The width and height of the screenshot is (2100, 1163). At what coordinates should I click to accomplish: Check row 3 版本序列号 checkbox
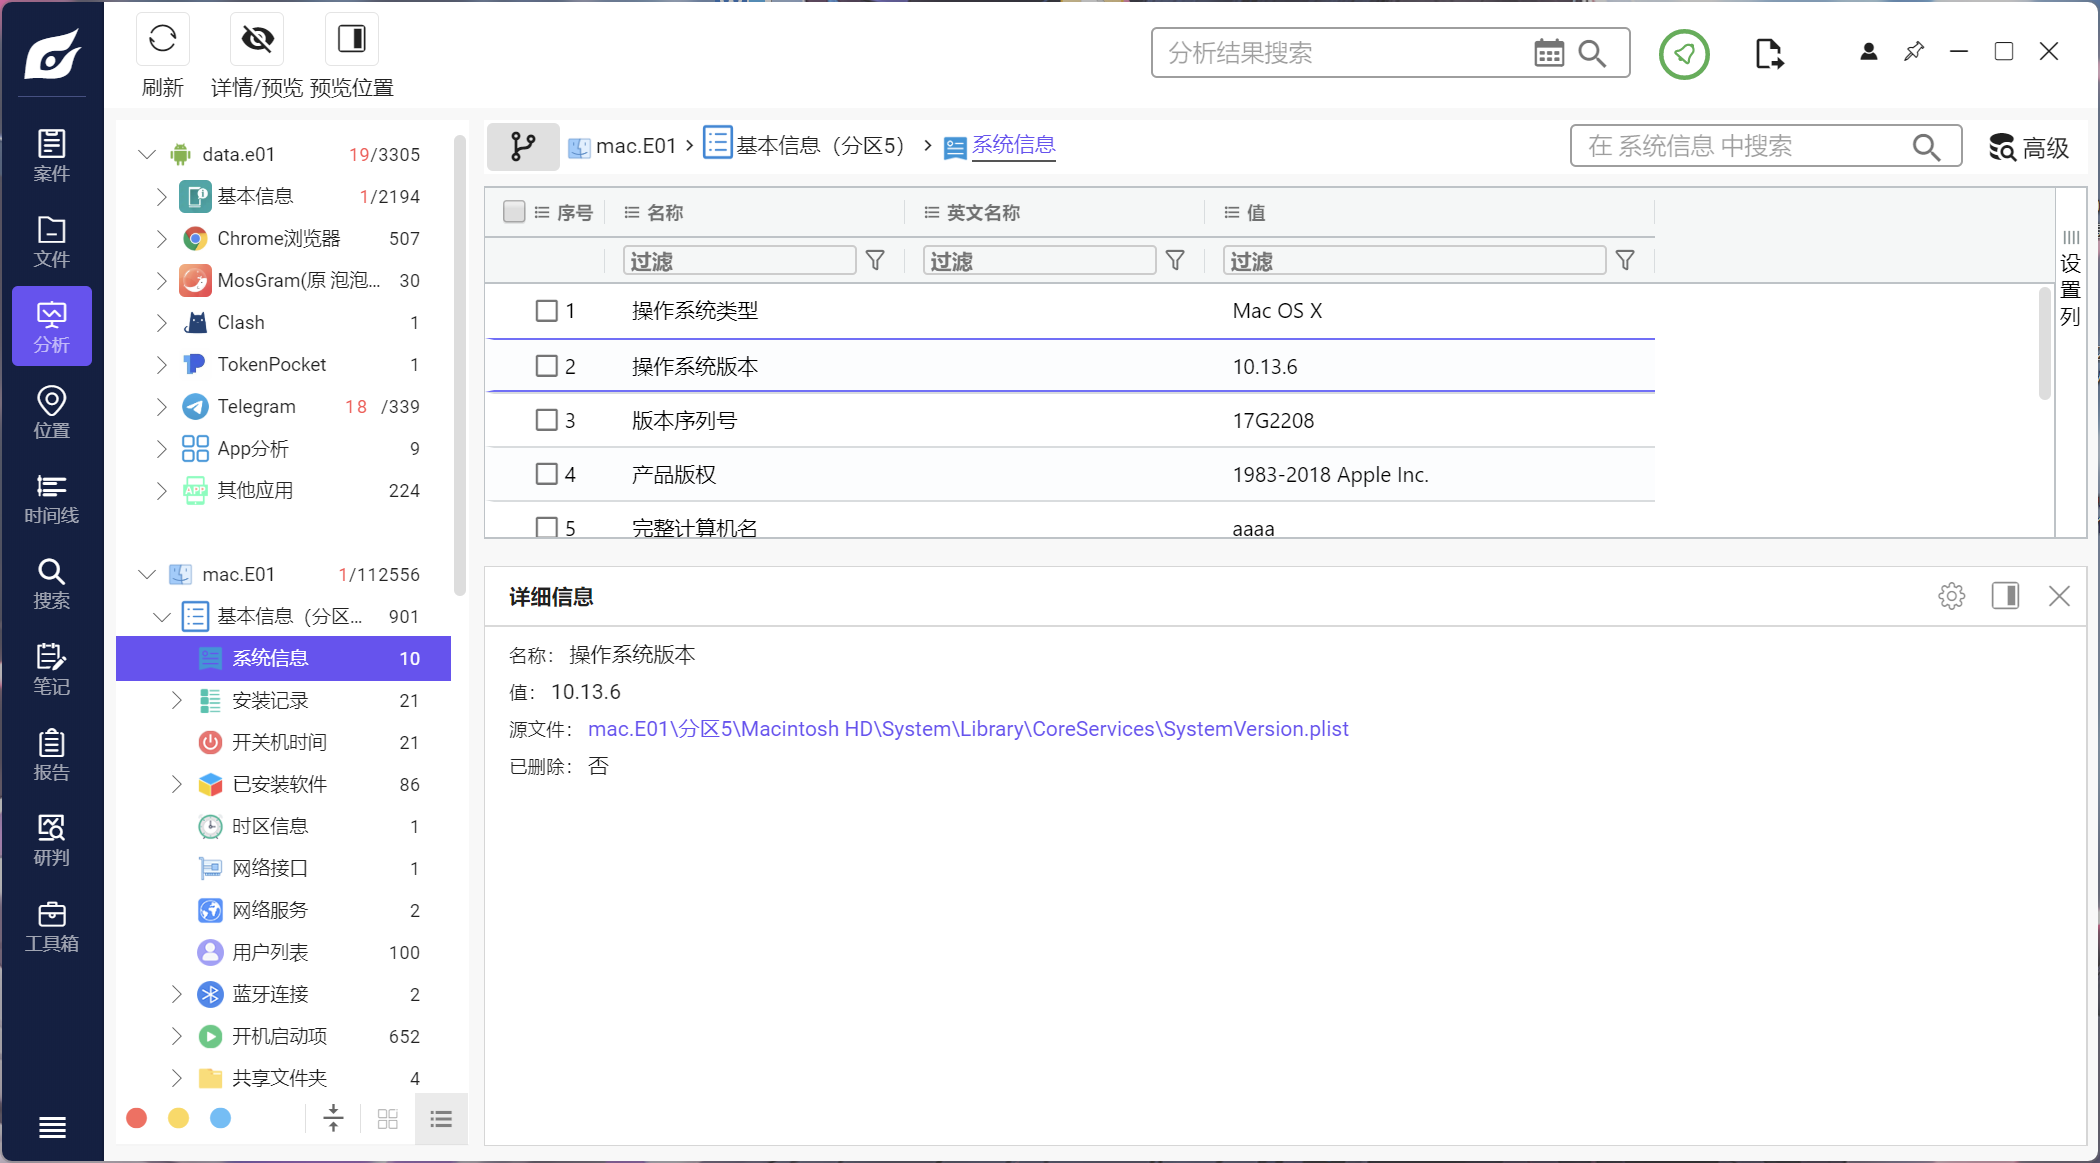click(546, 420)
